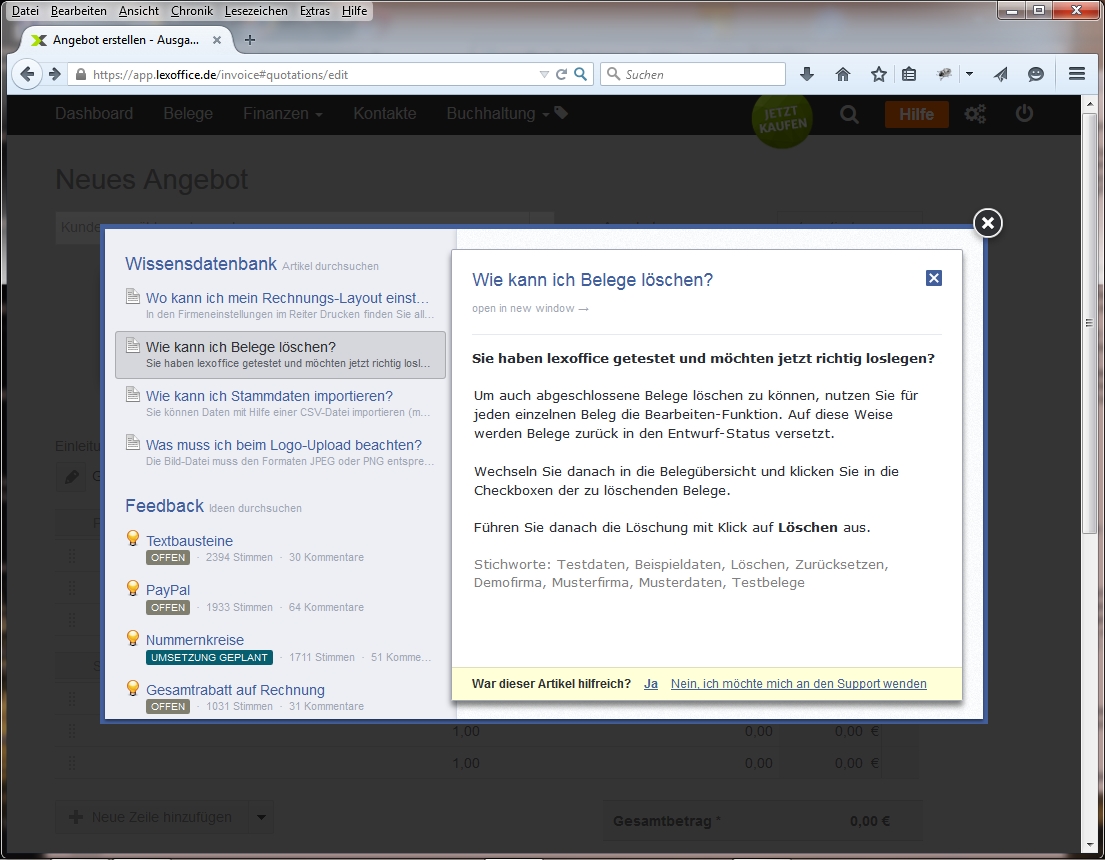Click the reload page icon
Image resolution: width=1105 pixels, height=860 pixels.
(561, 74)
